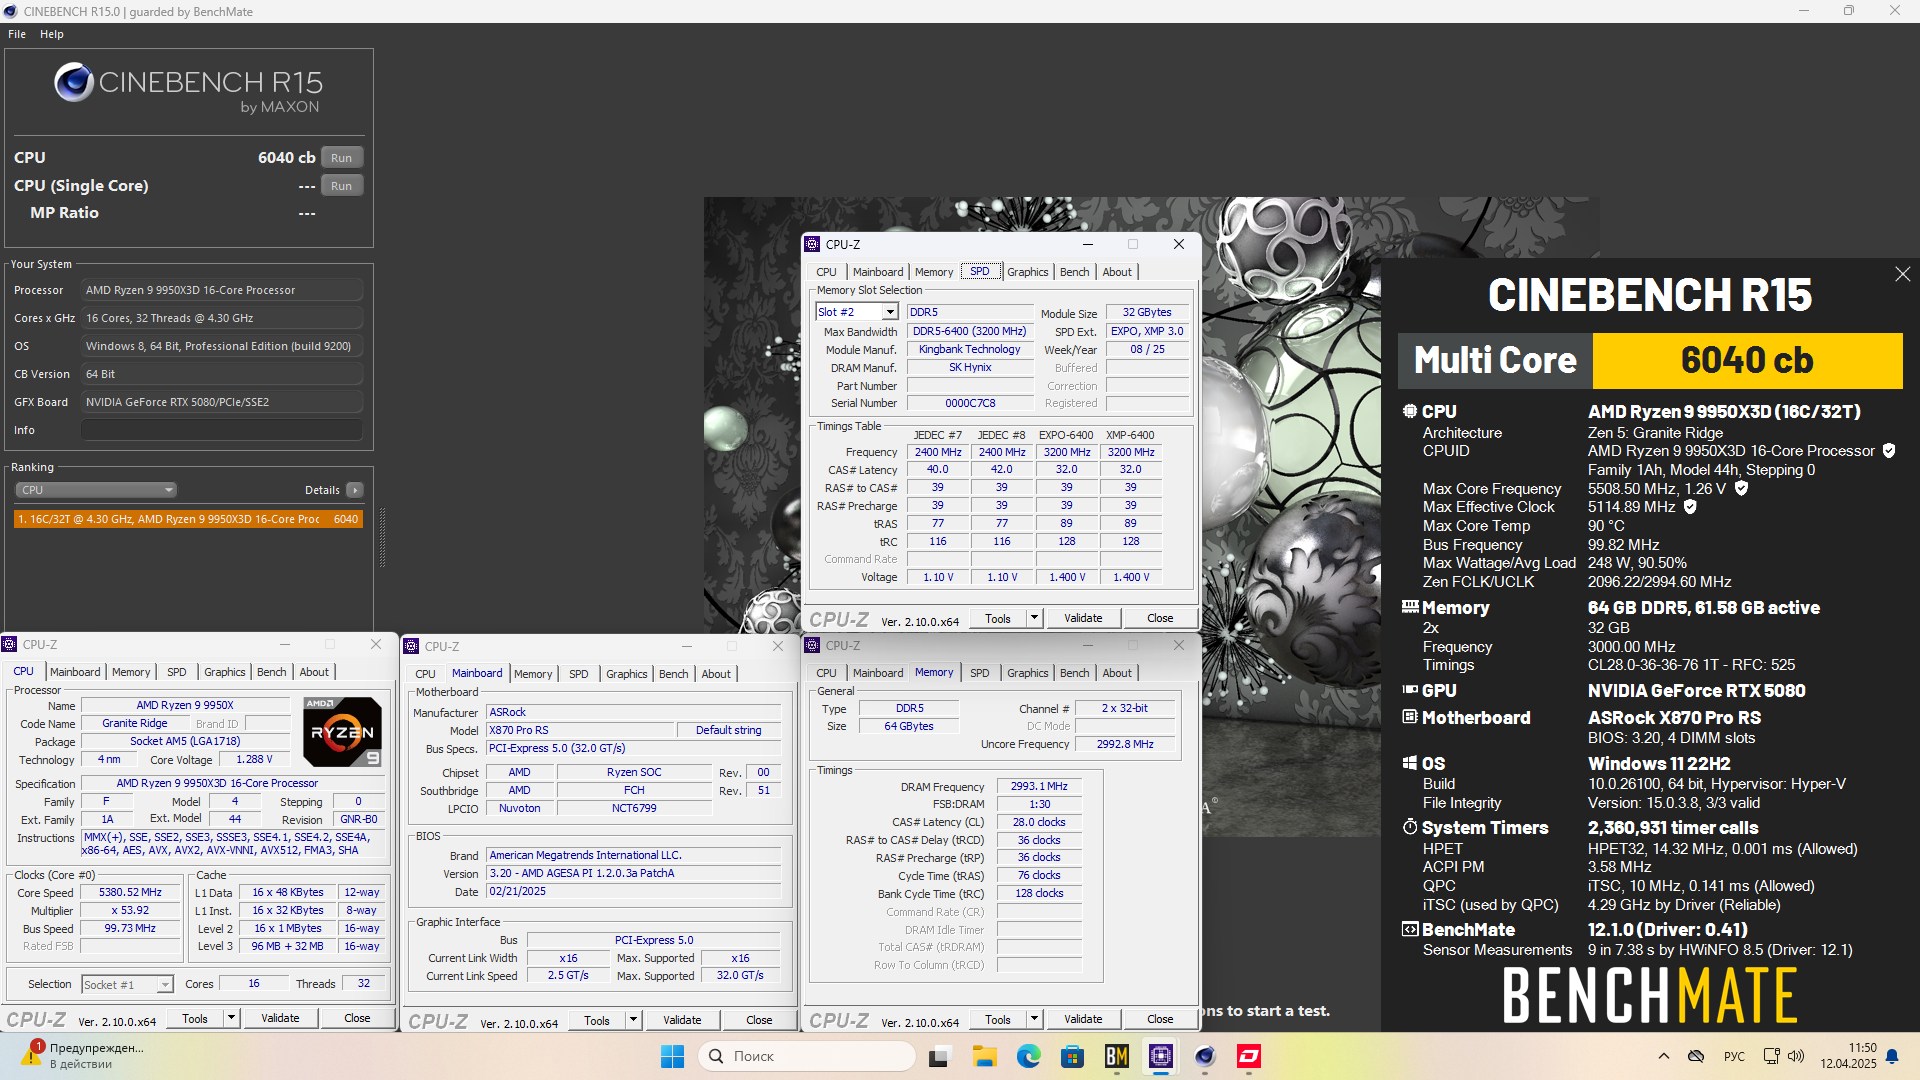The width and height of the screenshot is (1920, 1080).
Task: Click Validate in the CPU tab CPU-Z window
Action: coord(280,1018)
